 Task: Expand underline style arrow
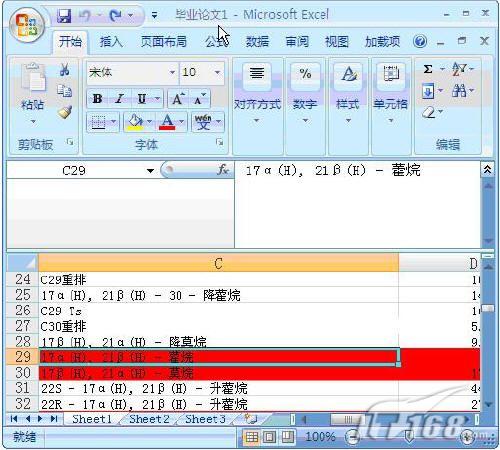click(x=157, y=99)
